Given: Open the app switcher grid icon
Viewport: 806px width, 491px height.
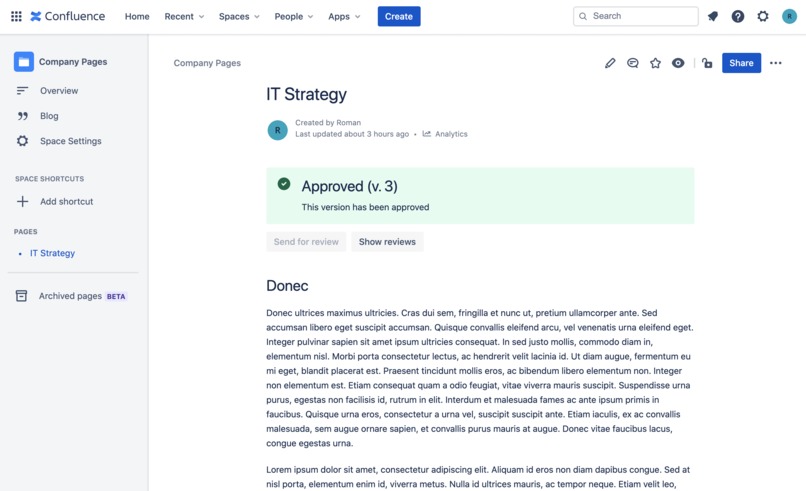Looking at the screenshot, I should 16,16.
